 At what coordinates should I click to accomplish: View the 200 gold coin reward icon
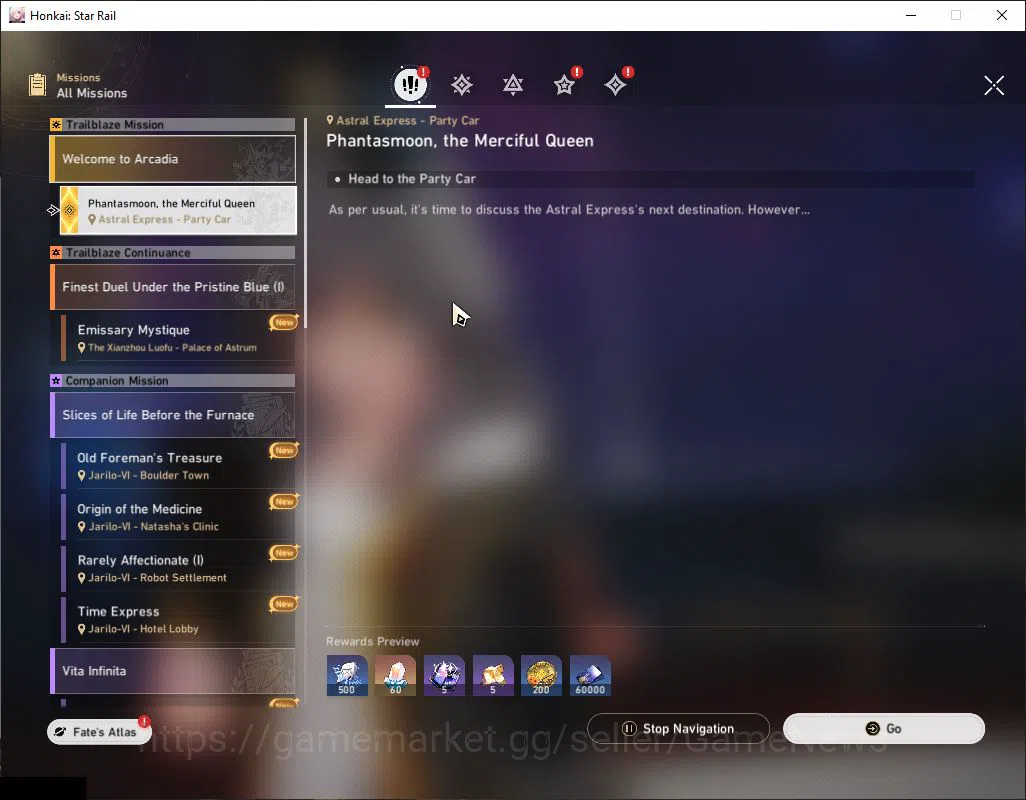(541, 675)
